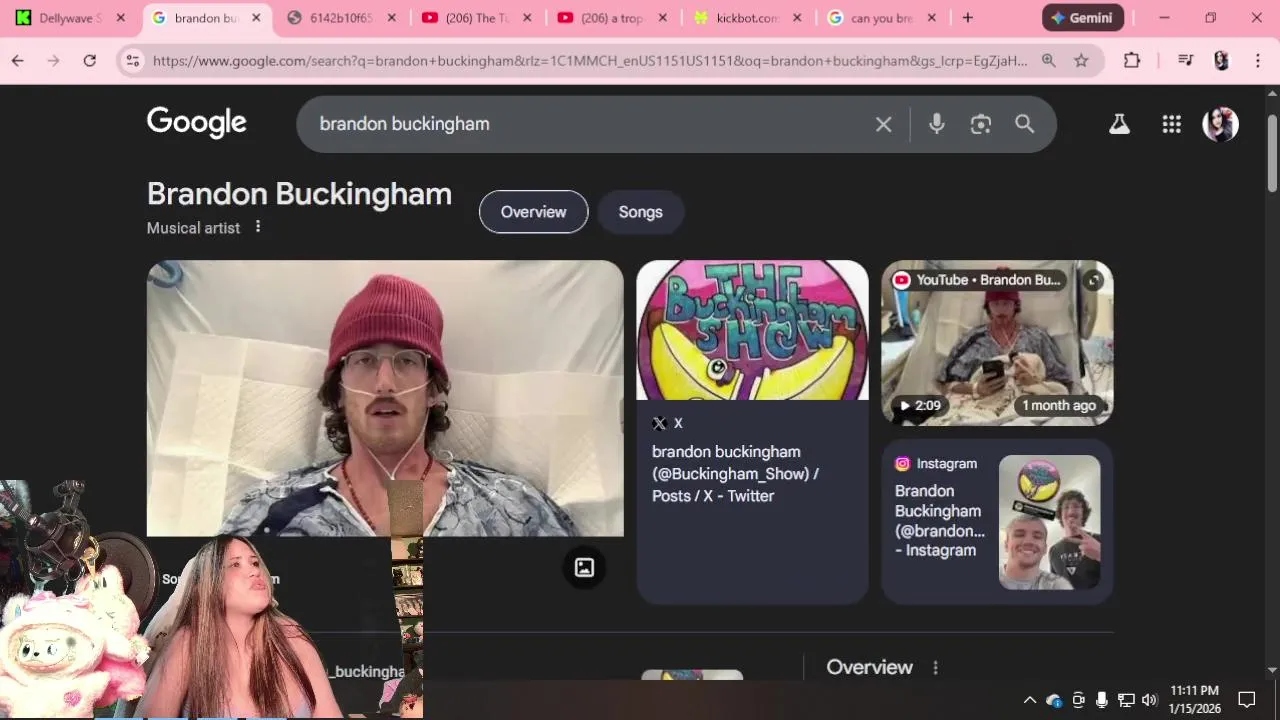Start voice search with the microphone icon
Image resolution: width=1280 pixels, height=720 pixels.
tap(936, 124)
